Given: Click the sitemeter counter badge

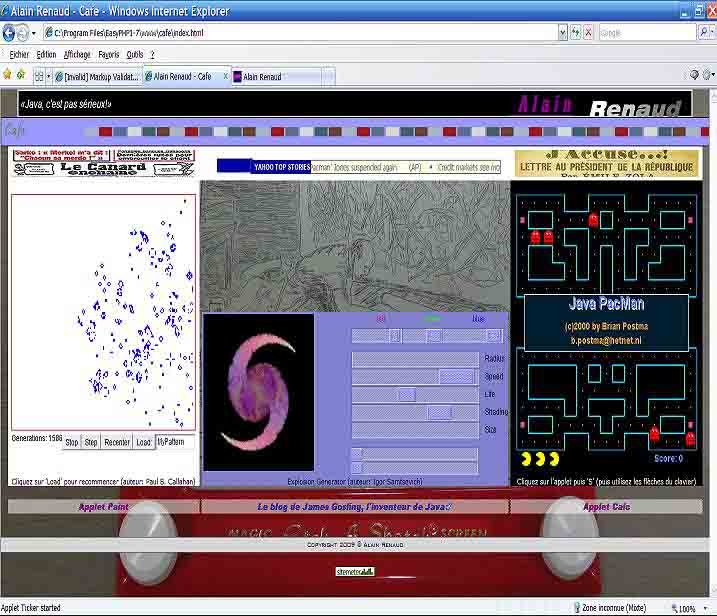Looking at the screenshot, I should click(355, 572).
